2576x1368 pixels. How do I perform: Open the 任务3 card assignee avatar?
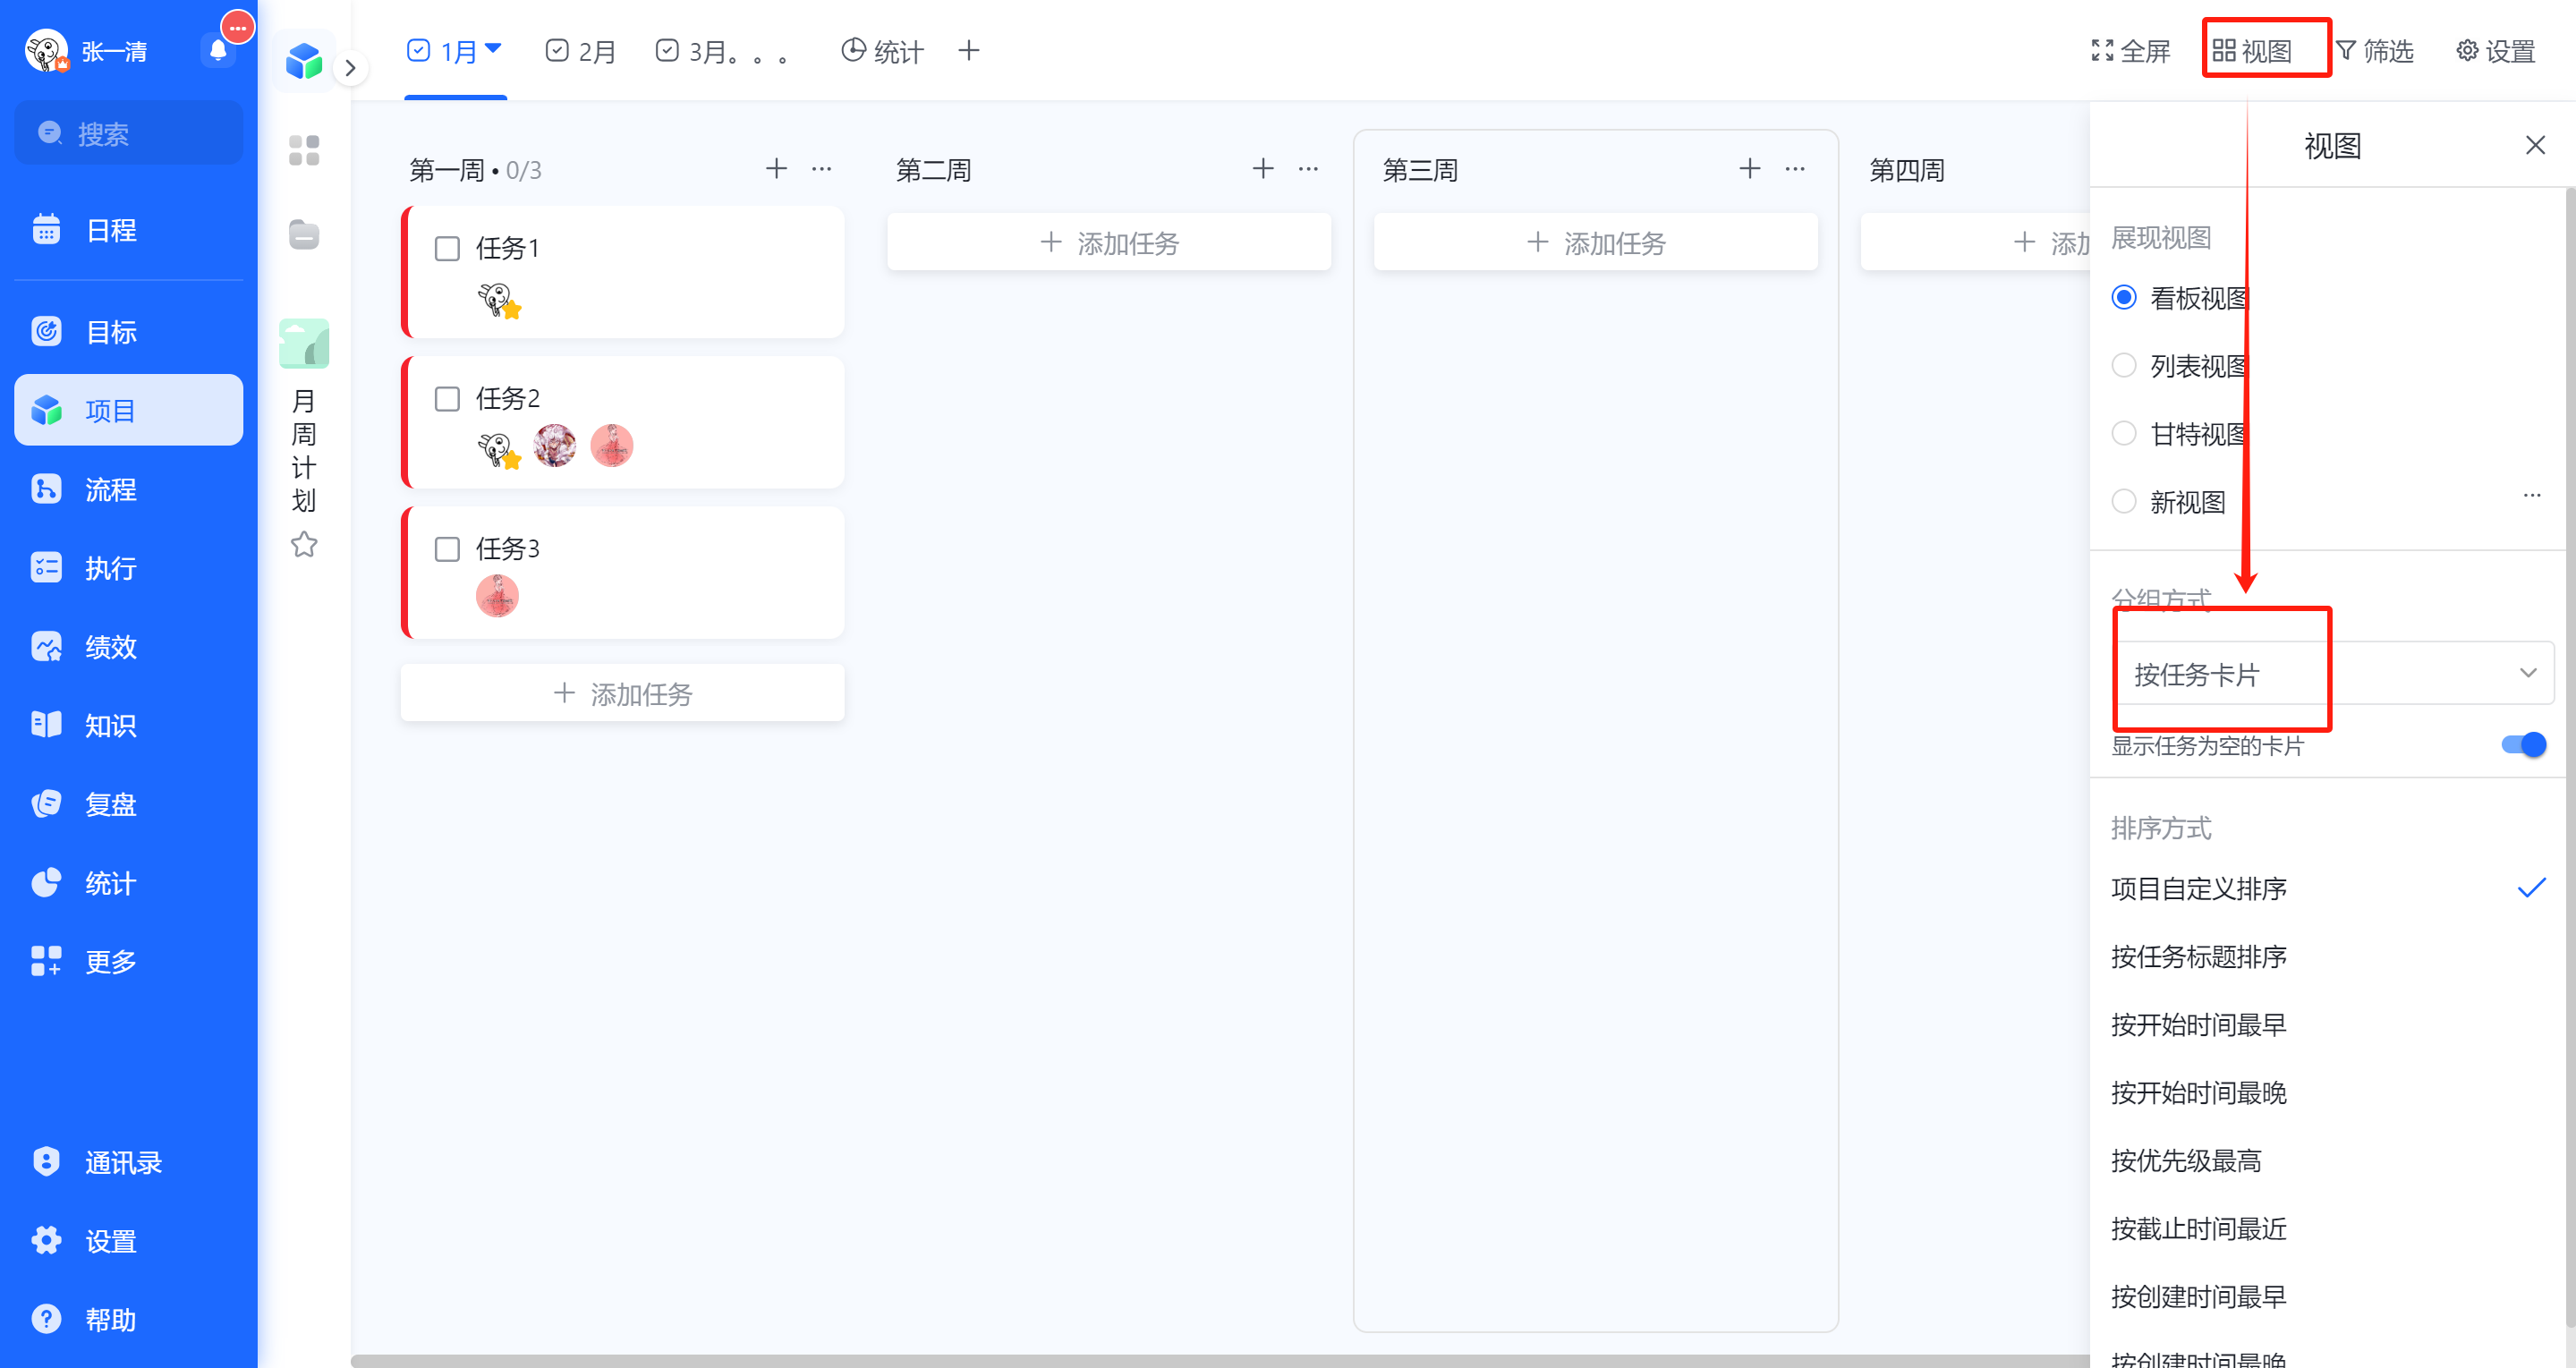coord(497,596)
